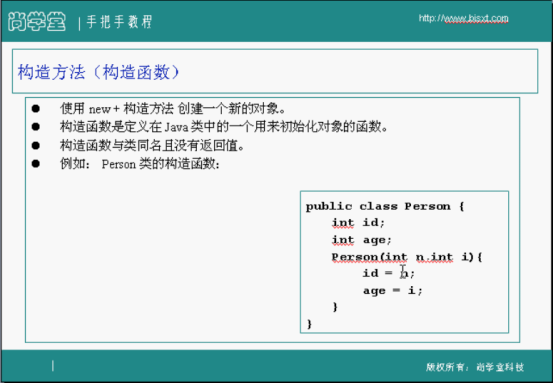Click the code line public class Person {
Viewport: 554px width, 384px height.
(x=385, y=206)
